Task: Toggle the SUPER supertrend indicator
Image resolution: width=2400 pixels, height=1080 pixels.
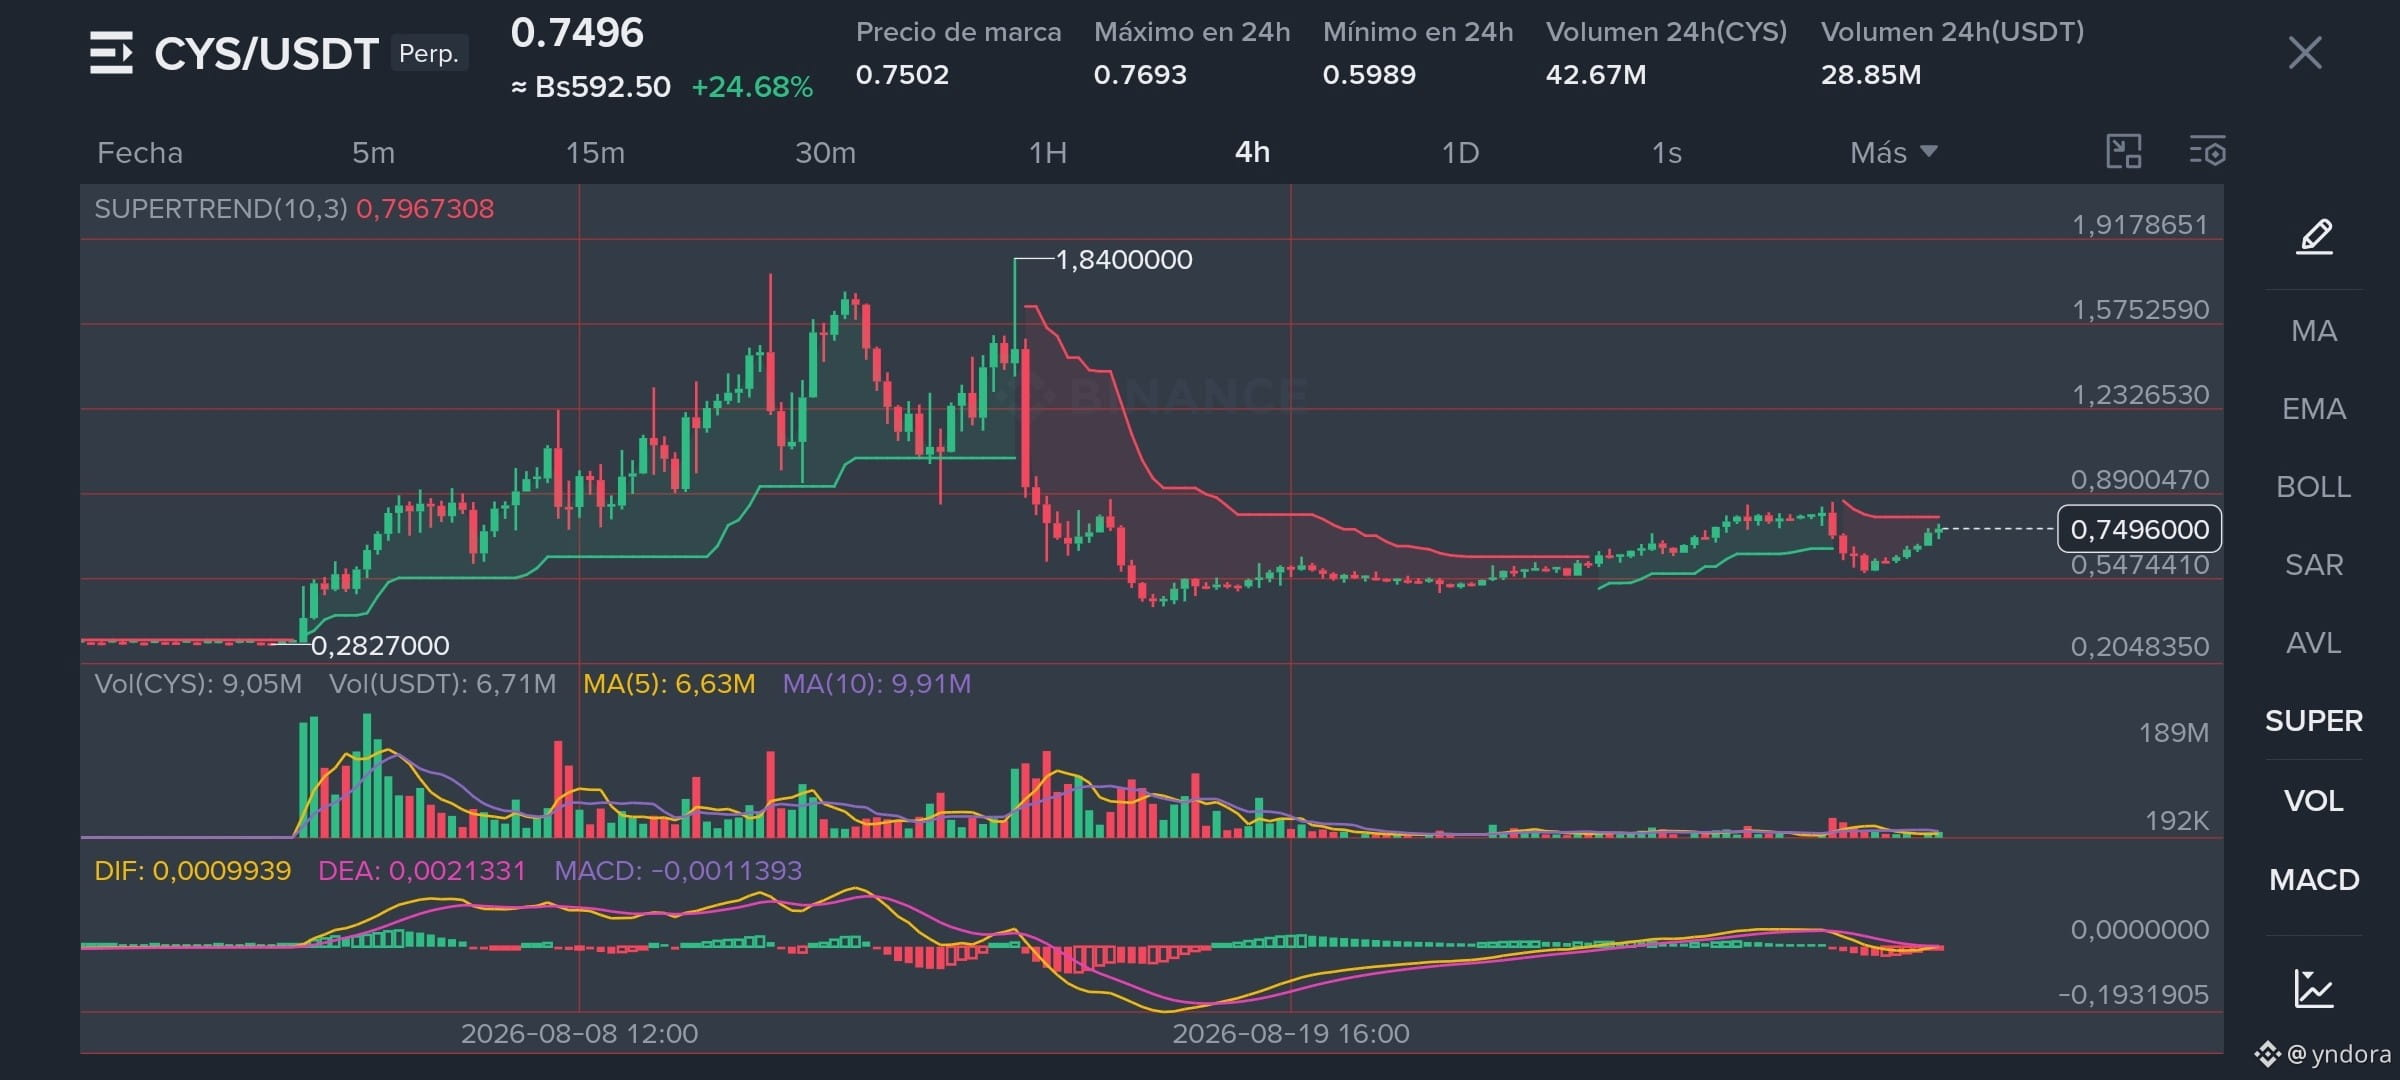Action: click(x=2314, y=721)
